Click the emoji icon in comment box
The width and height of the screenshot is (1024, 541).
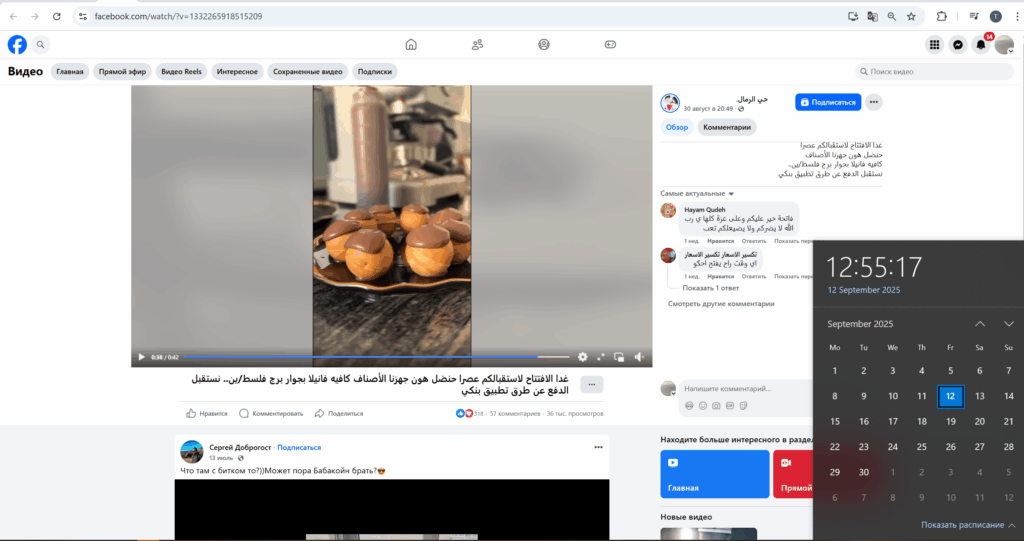point(703,405)
